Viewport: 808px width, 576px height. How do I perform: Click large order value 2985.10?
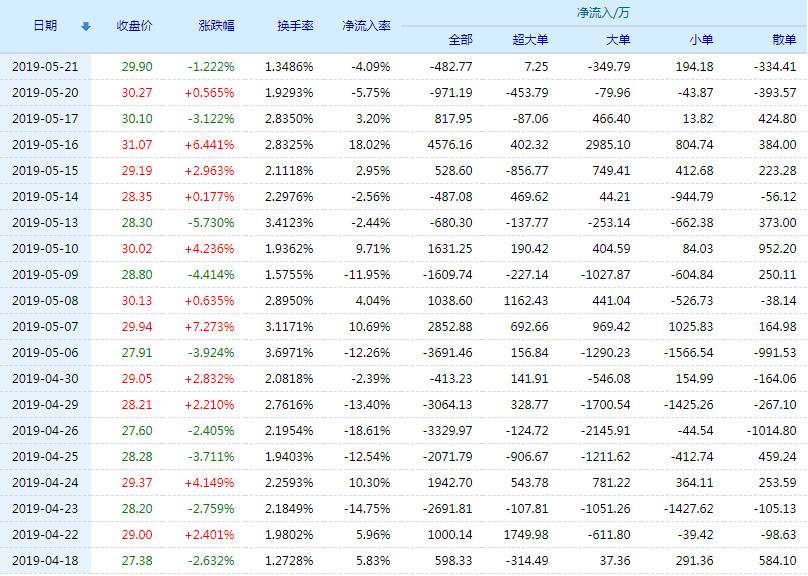coord(608,145)
